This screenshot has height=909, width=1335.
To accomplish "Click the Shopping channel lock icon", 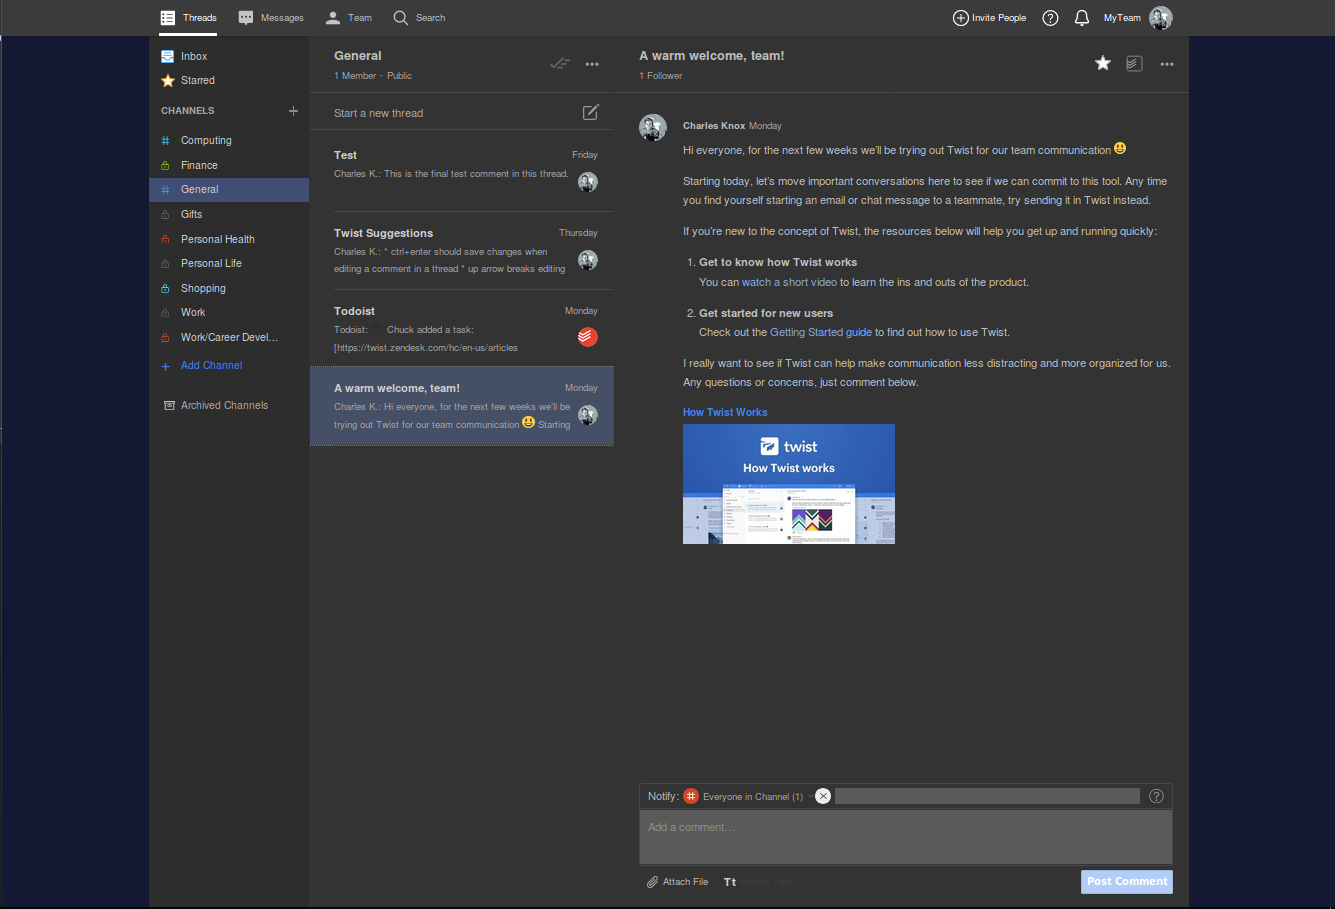I will pyautogui.click(x=165, y=288).
